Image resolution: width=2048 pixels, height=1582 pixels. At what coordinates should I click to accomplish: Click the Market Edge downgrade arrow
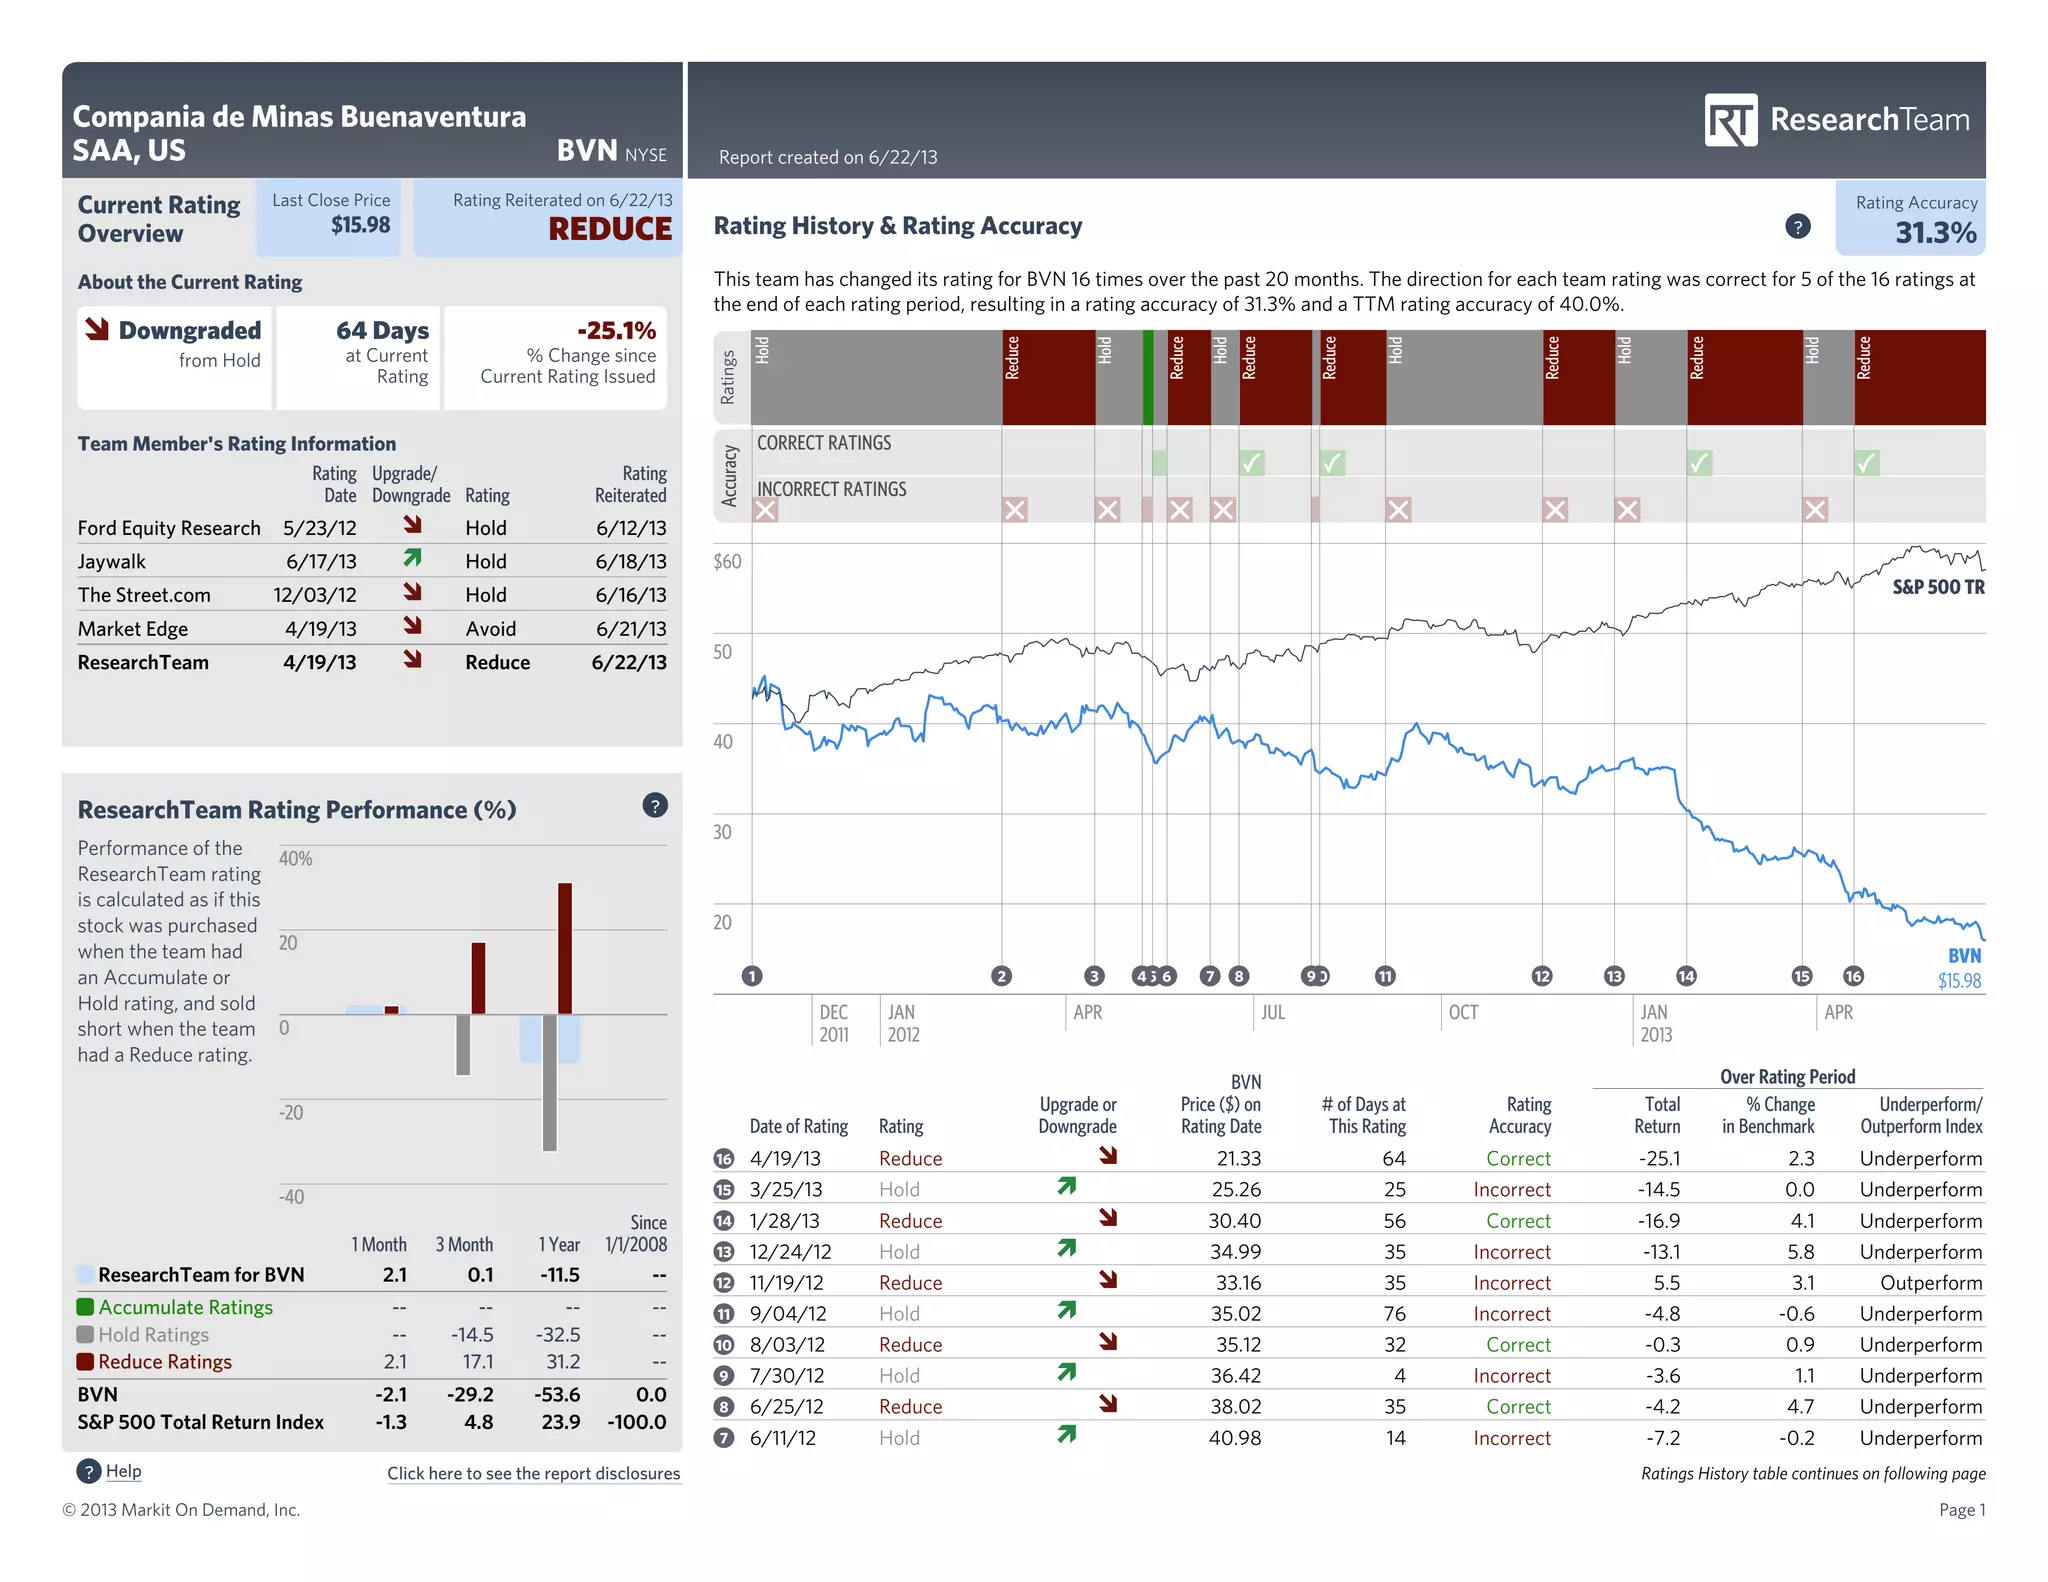point(412,626)
